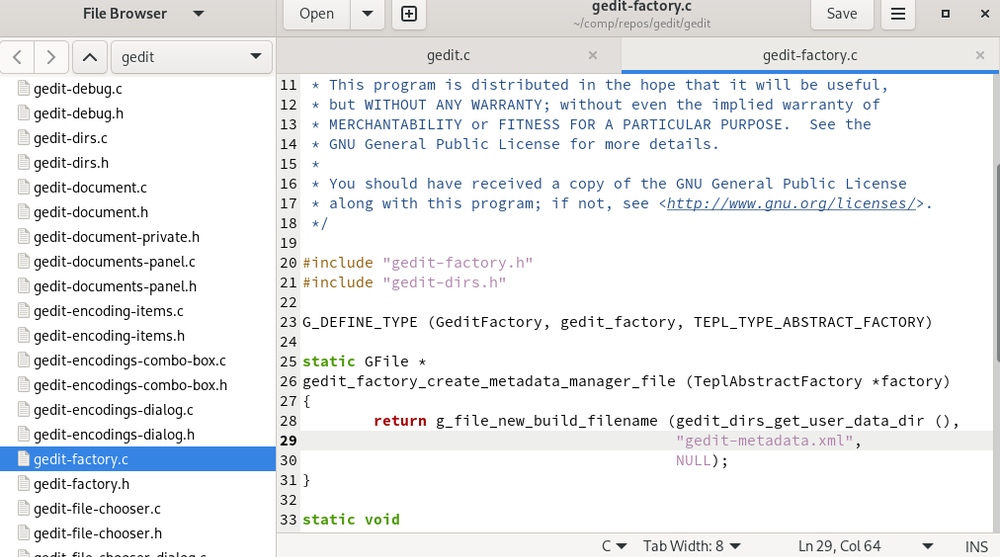This screenshot has height=557, width=1000.
Task: Click the Save button
Action: coord(842,13)
